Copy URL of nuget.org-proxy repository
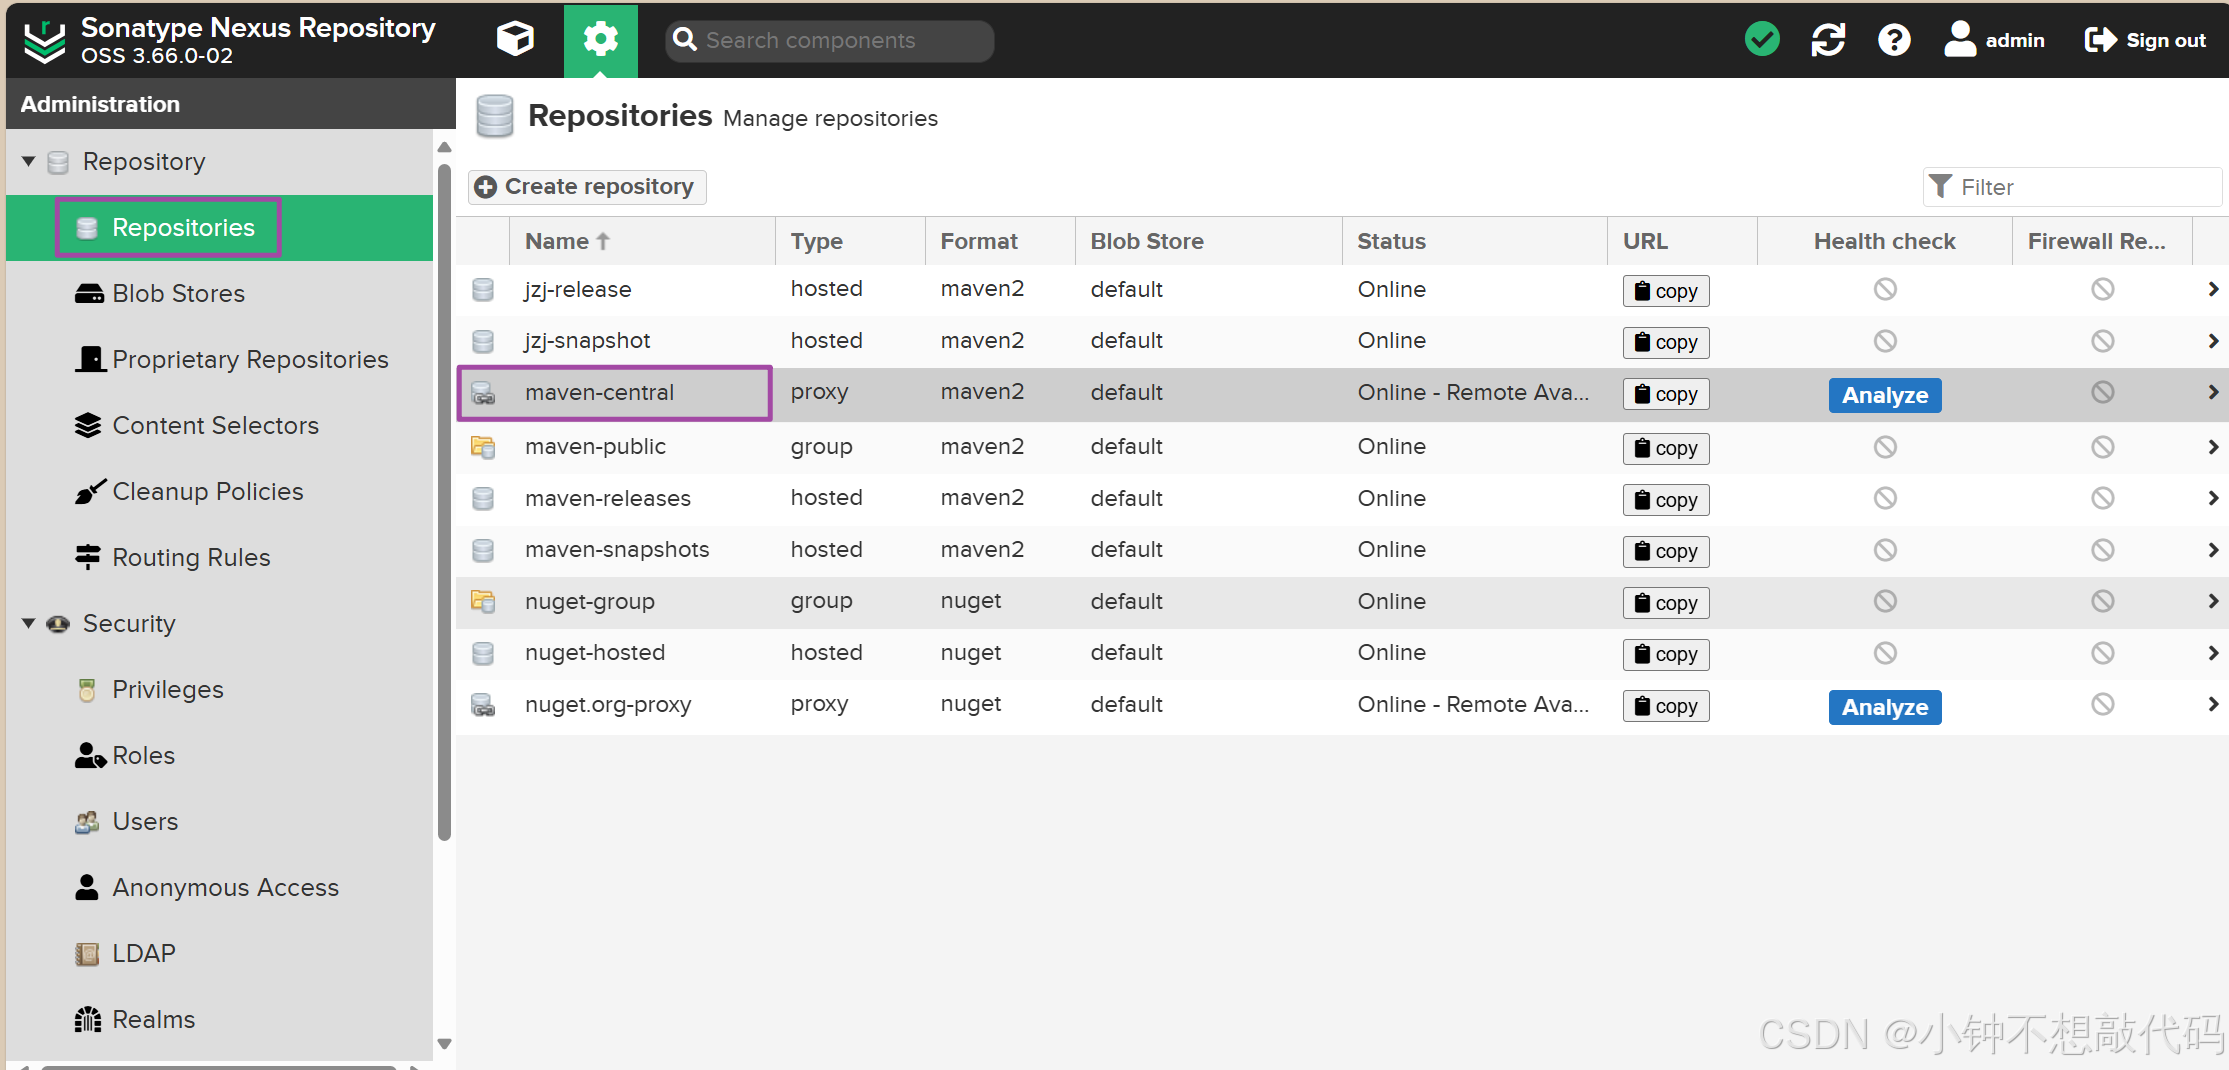 [1666, 706]
